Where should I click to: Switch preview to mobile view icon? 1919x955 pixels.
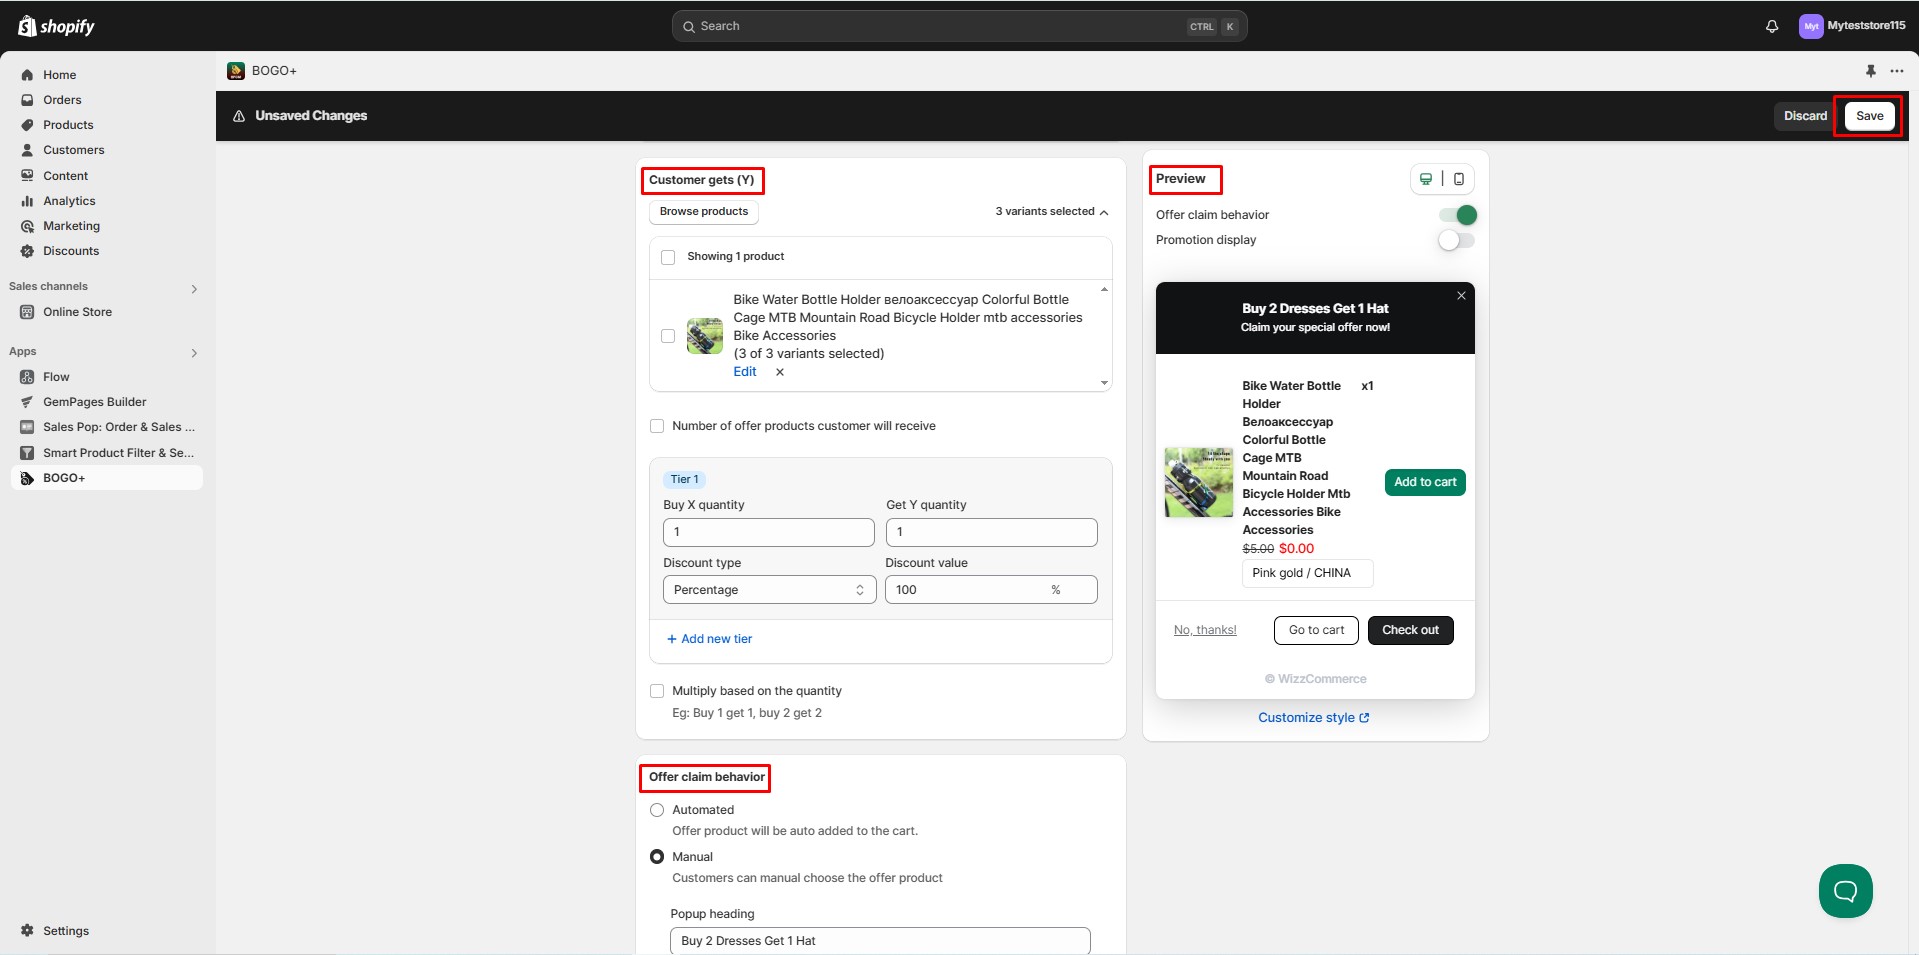[x=1458, y=179]
